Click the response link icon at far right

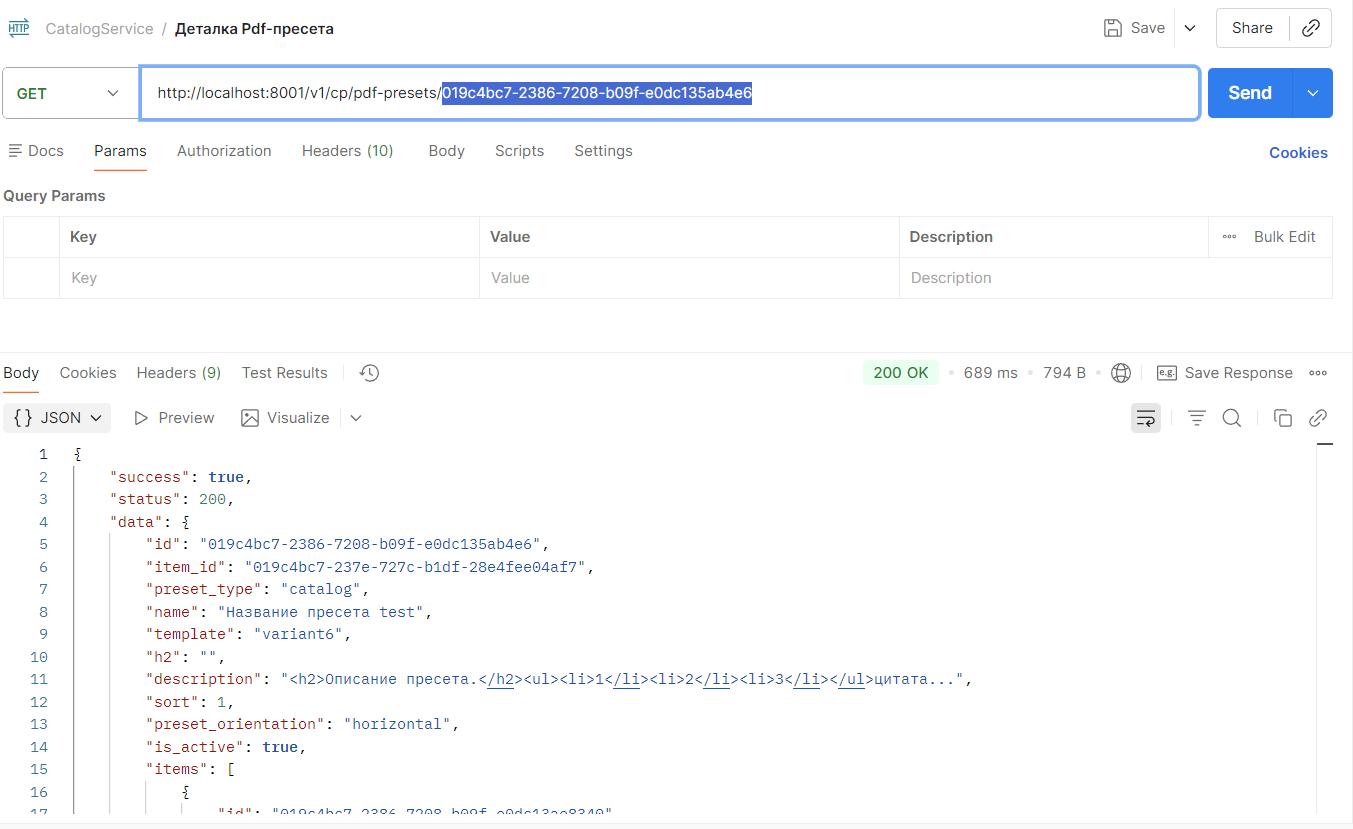(1318, 418)
